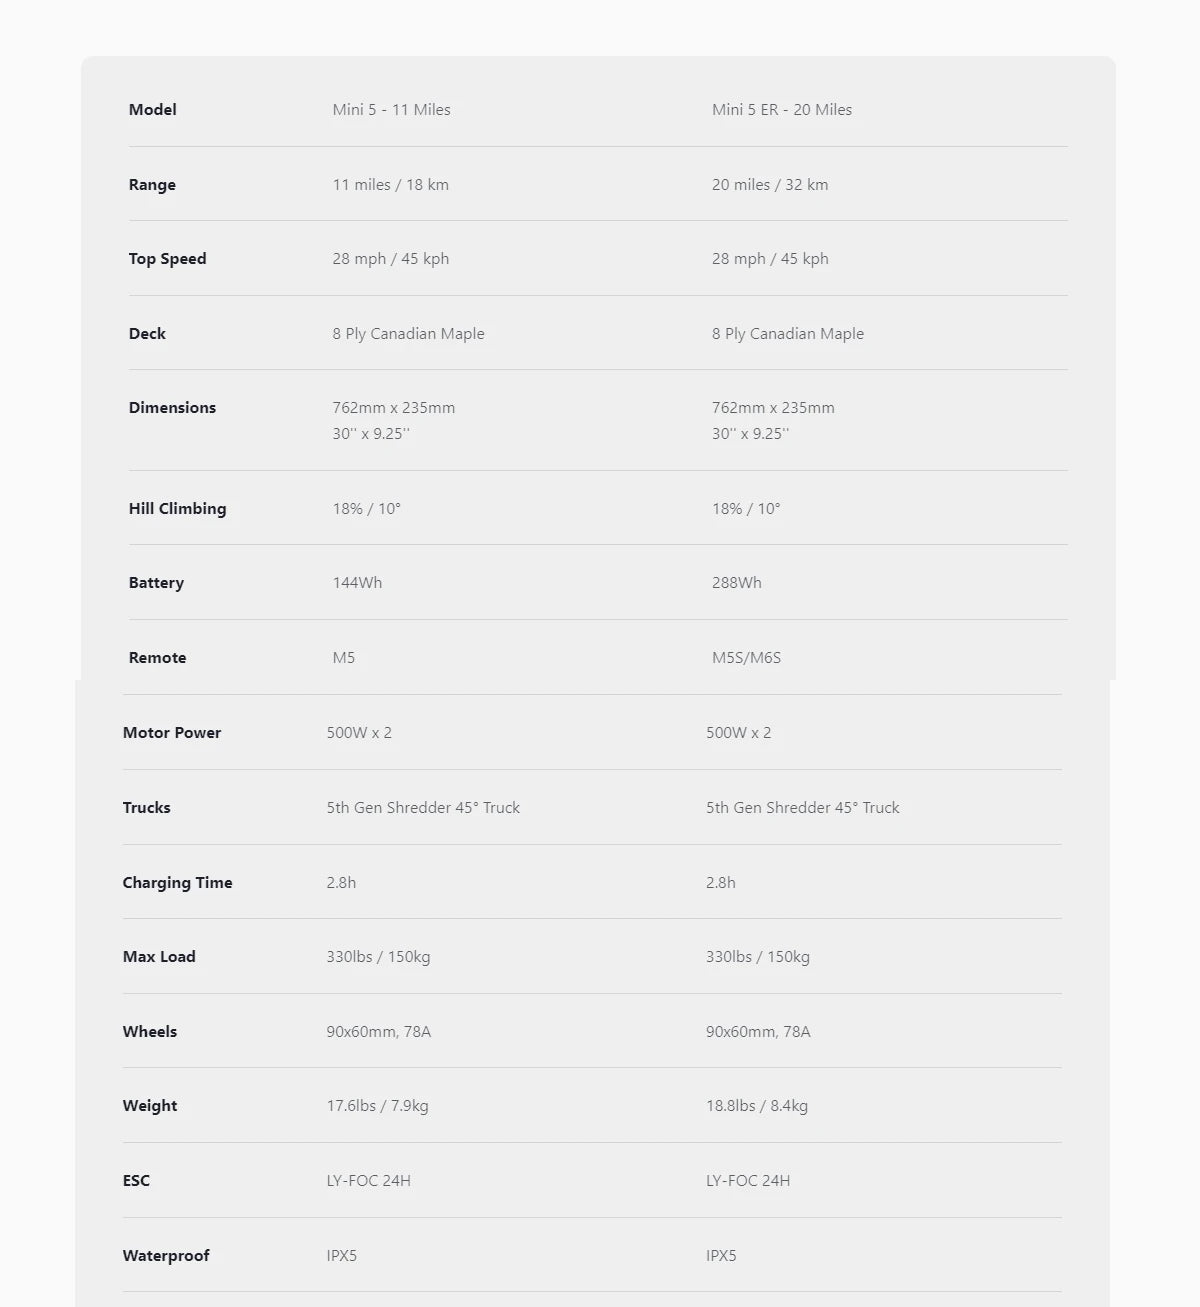Click the "Charging Time" row label

click(177, 883)
